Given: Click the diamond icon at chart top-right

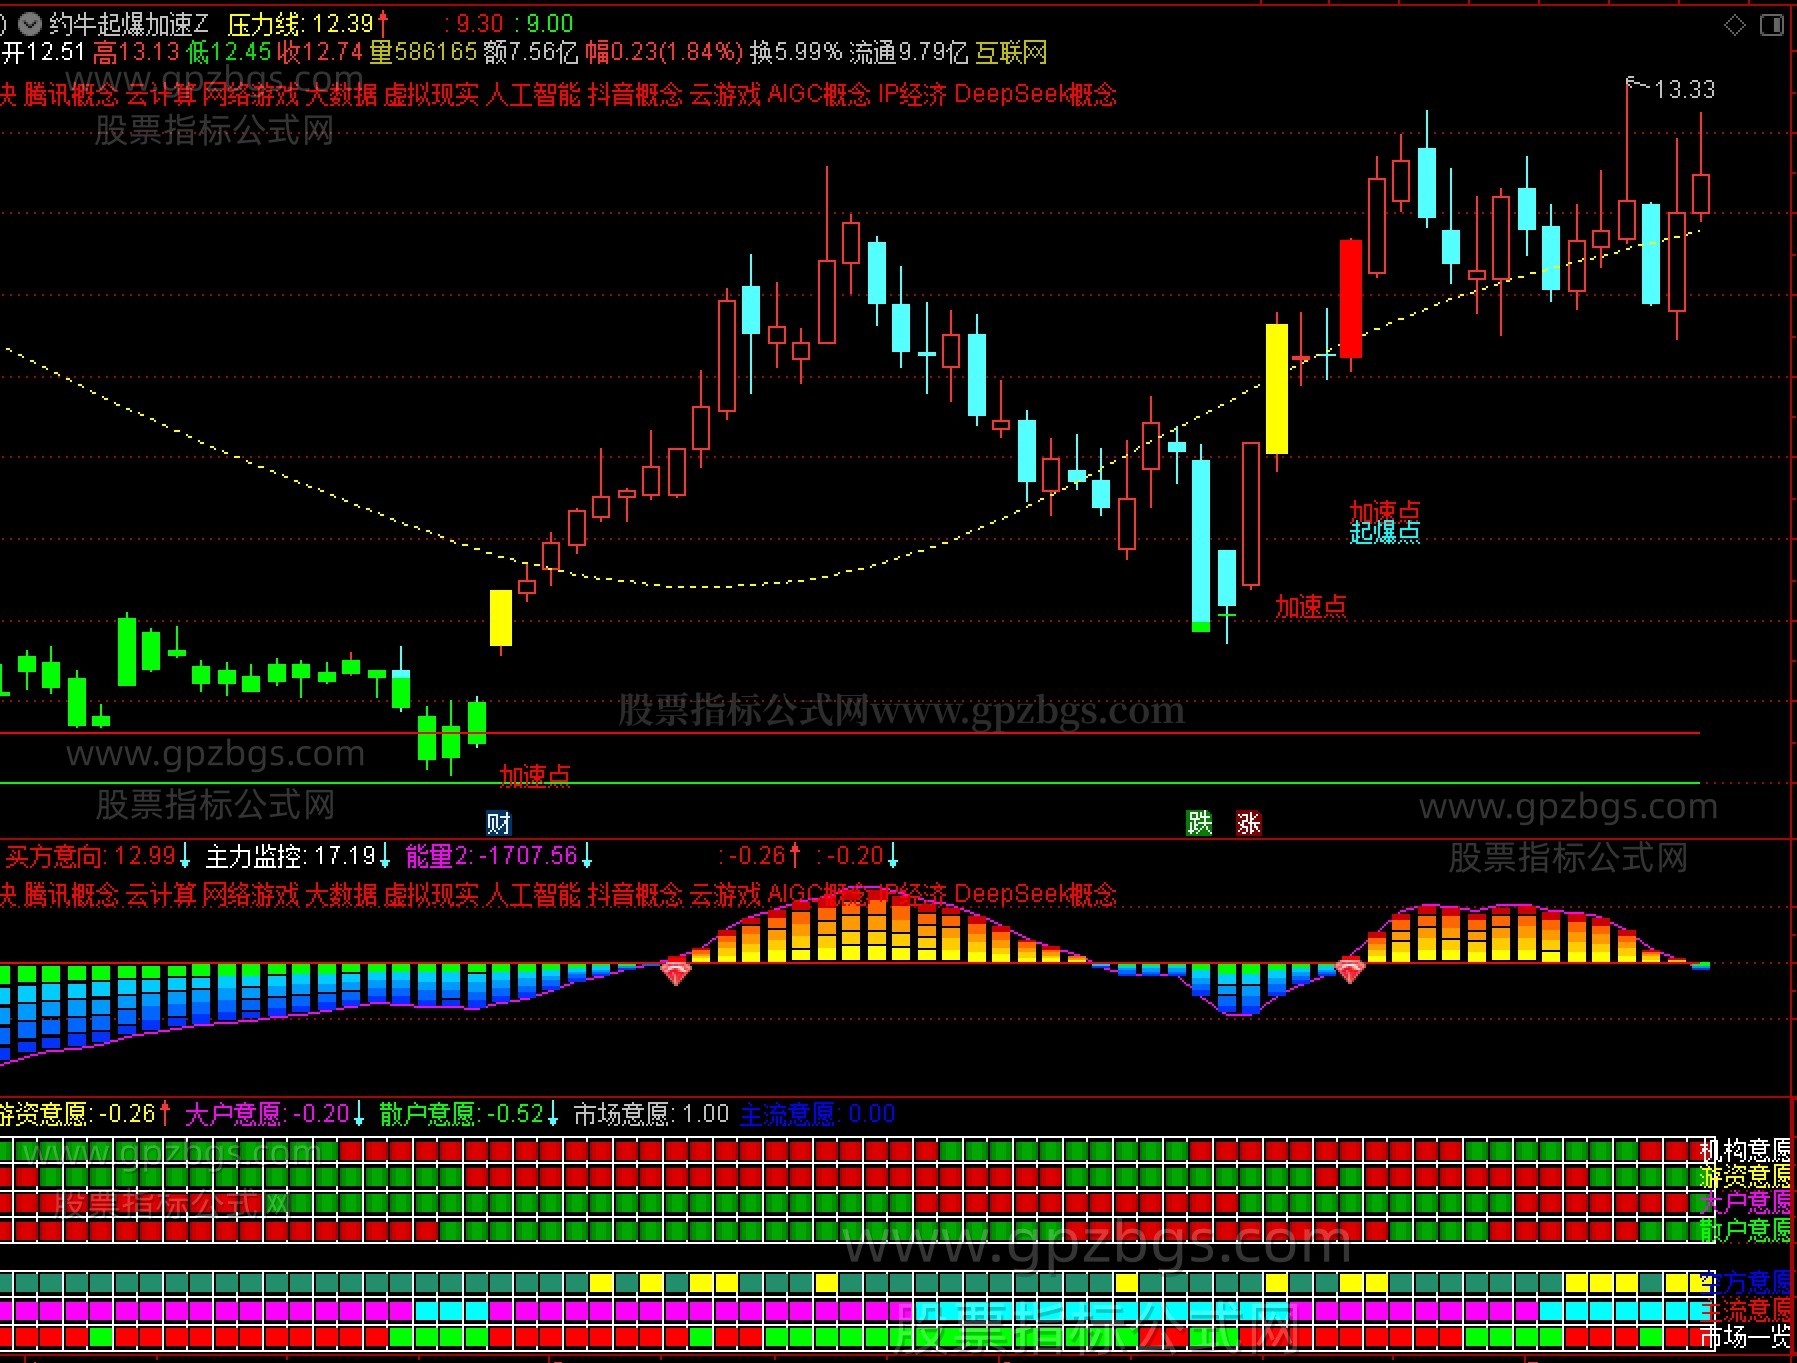Looking at the screenshot, I should [1736, 25].
